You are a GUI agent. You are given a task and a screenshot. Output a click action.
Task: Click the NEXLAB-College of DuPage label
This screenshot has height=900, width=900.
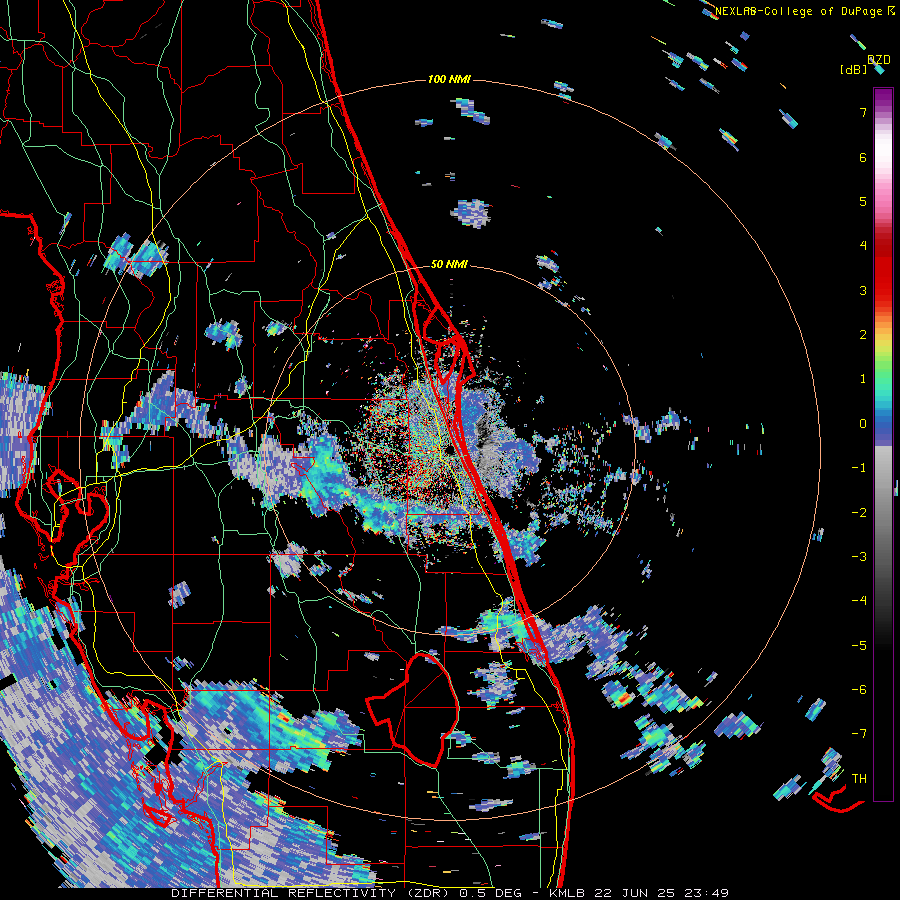pyautogui.click(x=800, y=11)
